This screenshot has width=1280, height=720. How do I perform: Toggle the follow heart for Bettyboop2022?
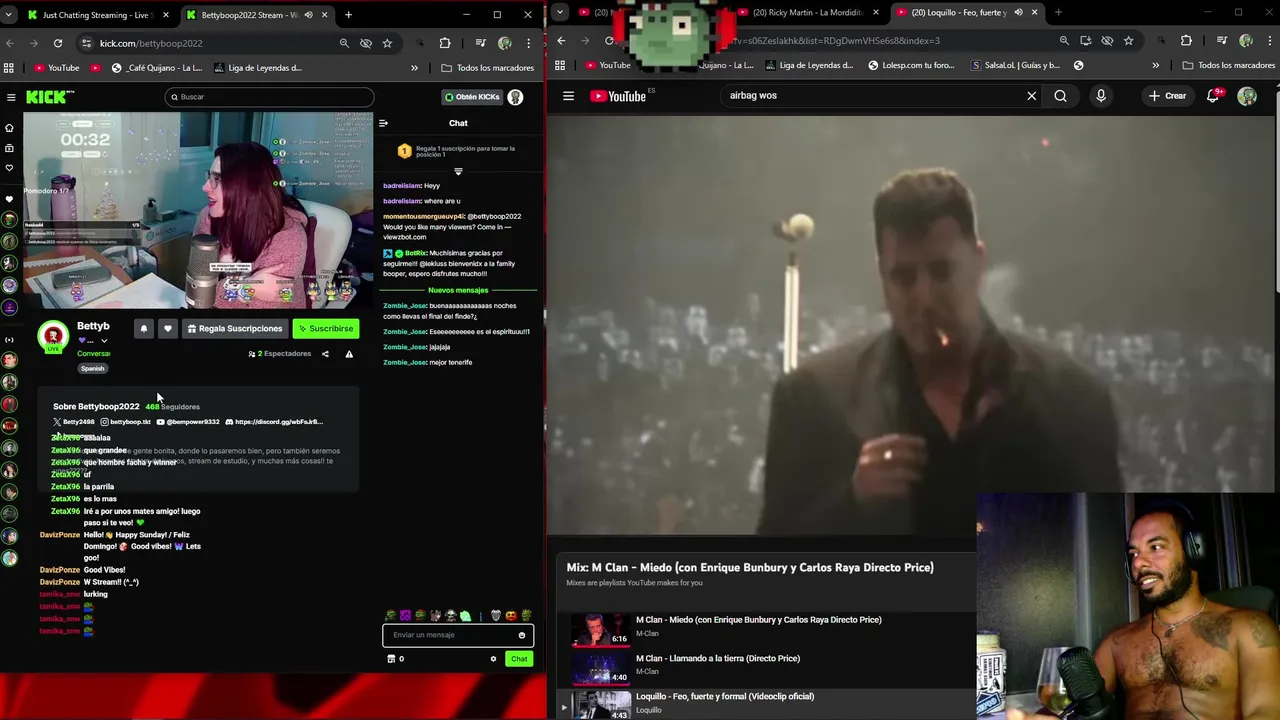[x=168, y=328]
